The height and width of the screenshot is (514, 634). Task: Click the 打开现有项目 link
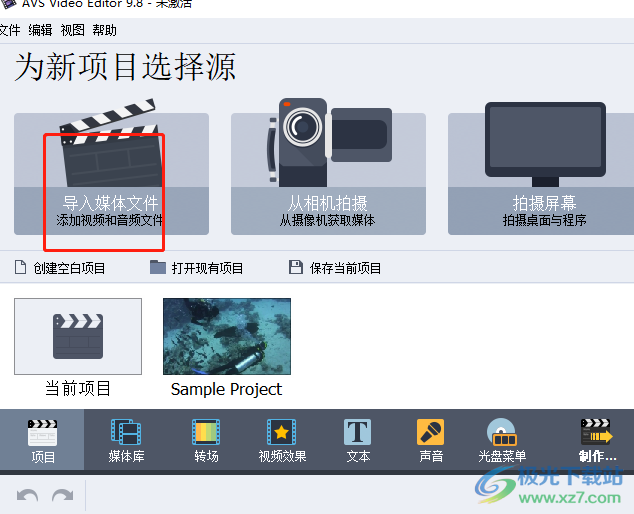(197, 268)
